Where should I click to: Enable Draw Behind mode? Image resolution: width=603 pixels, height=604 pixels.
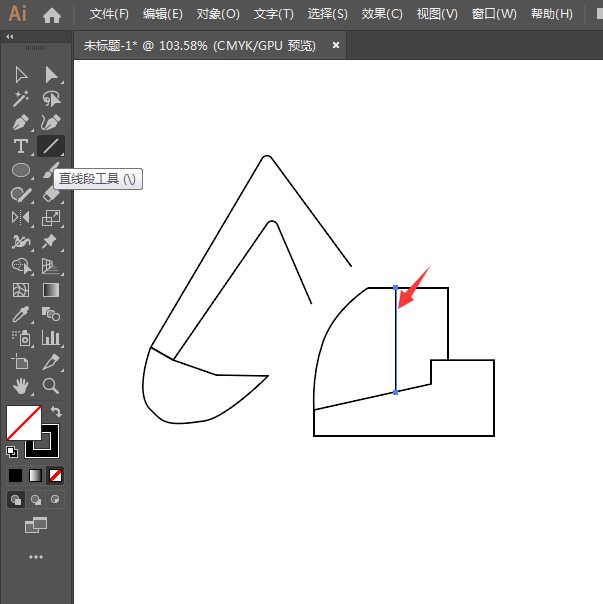[x=36, y=499]
